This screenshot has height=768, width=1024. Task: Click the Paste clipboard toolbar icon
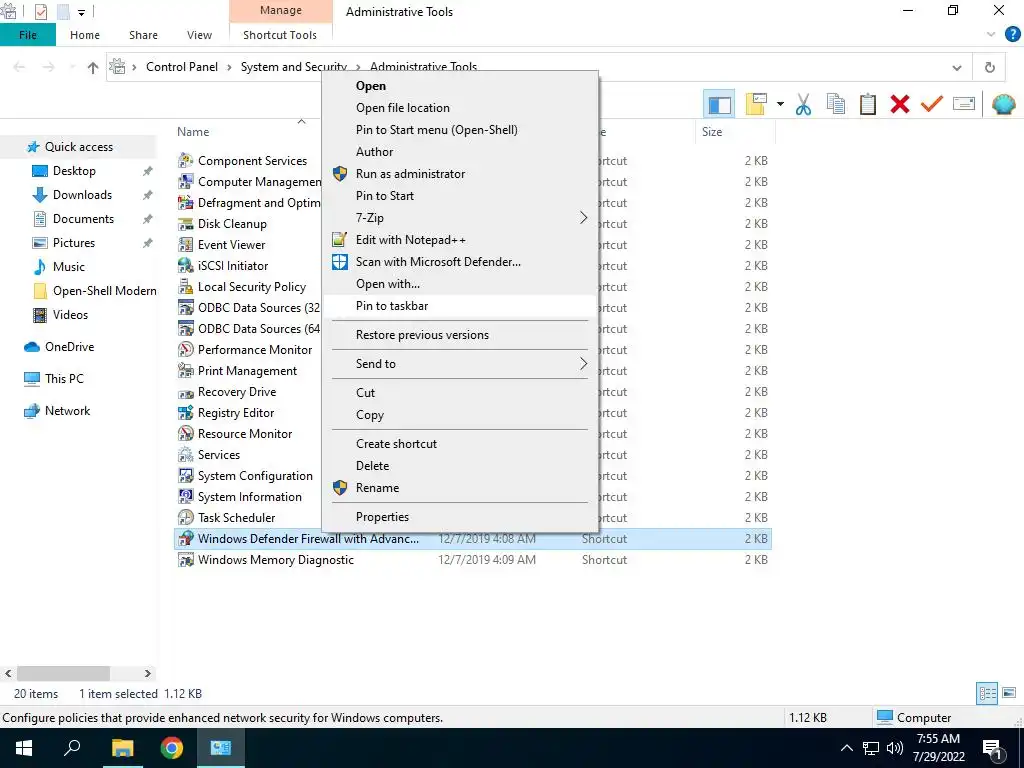pyautogui.click(x=868, y=104)
